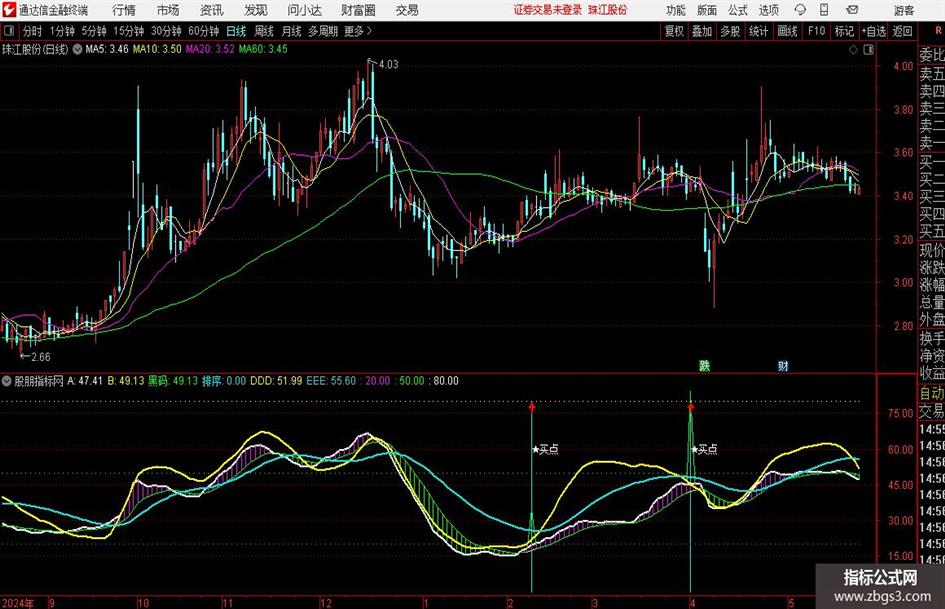This screenshot has height=609, width=945.
Task: Expand the 股朋指标网 indicator dropdown
Action: 7,381
